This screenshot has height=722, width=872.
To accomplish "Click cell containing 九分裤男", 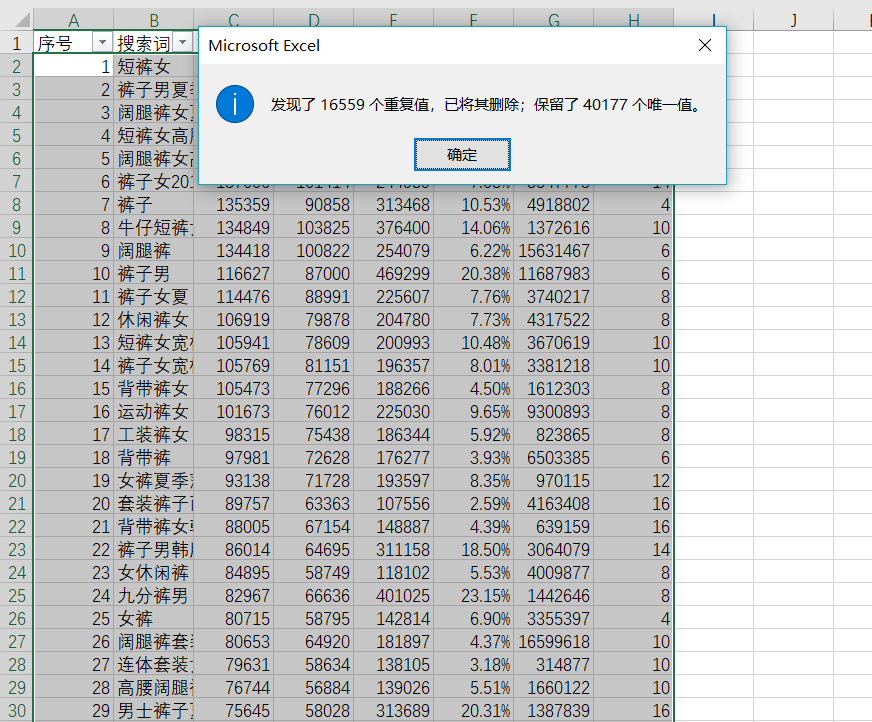I will click(x=154, y=596).
